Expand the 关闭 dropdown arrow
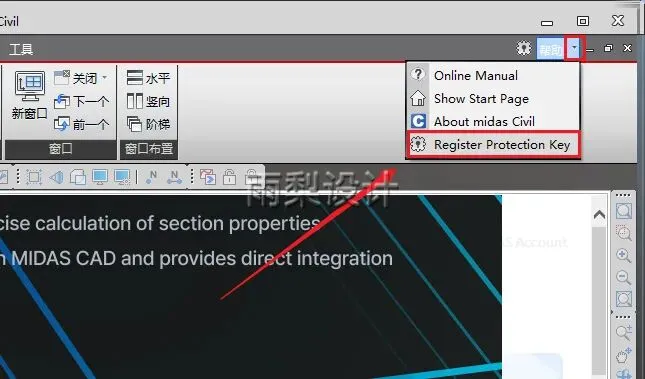The height and width of the screenshot is (379, 645). (104, 77)
